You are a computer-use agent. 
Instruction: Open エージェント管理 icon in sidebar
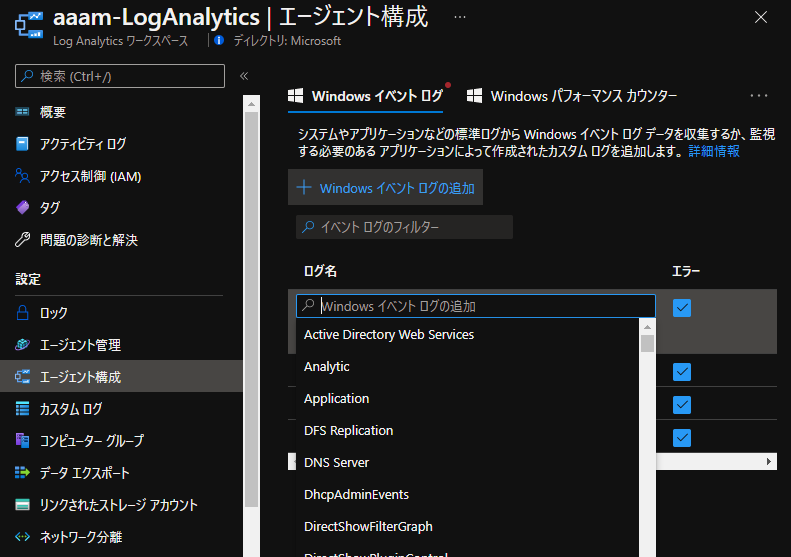point(22,345)
